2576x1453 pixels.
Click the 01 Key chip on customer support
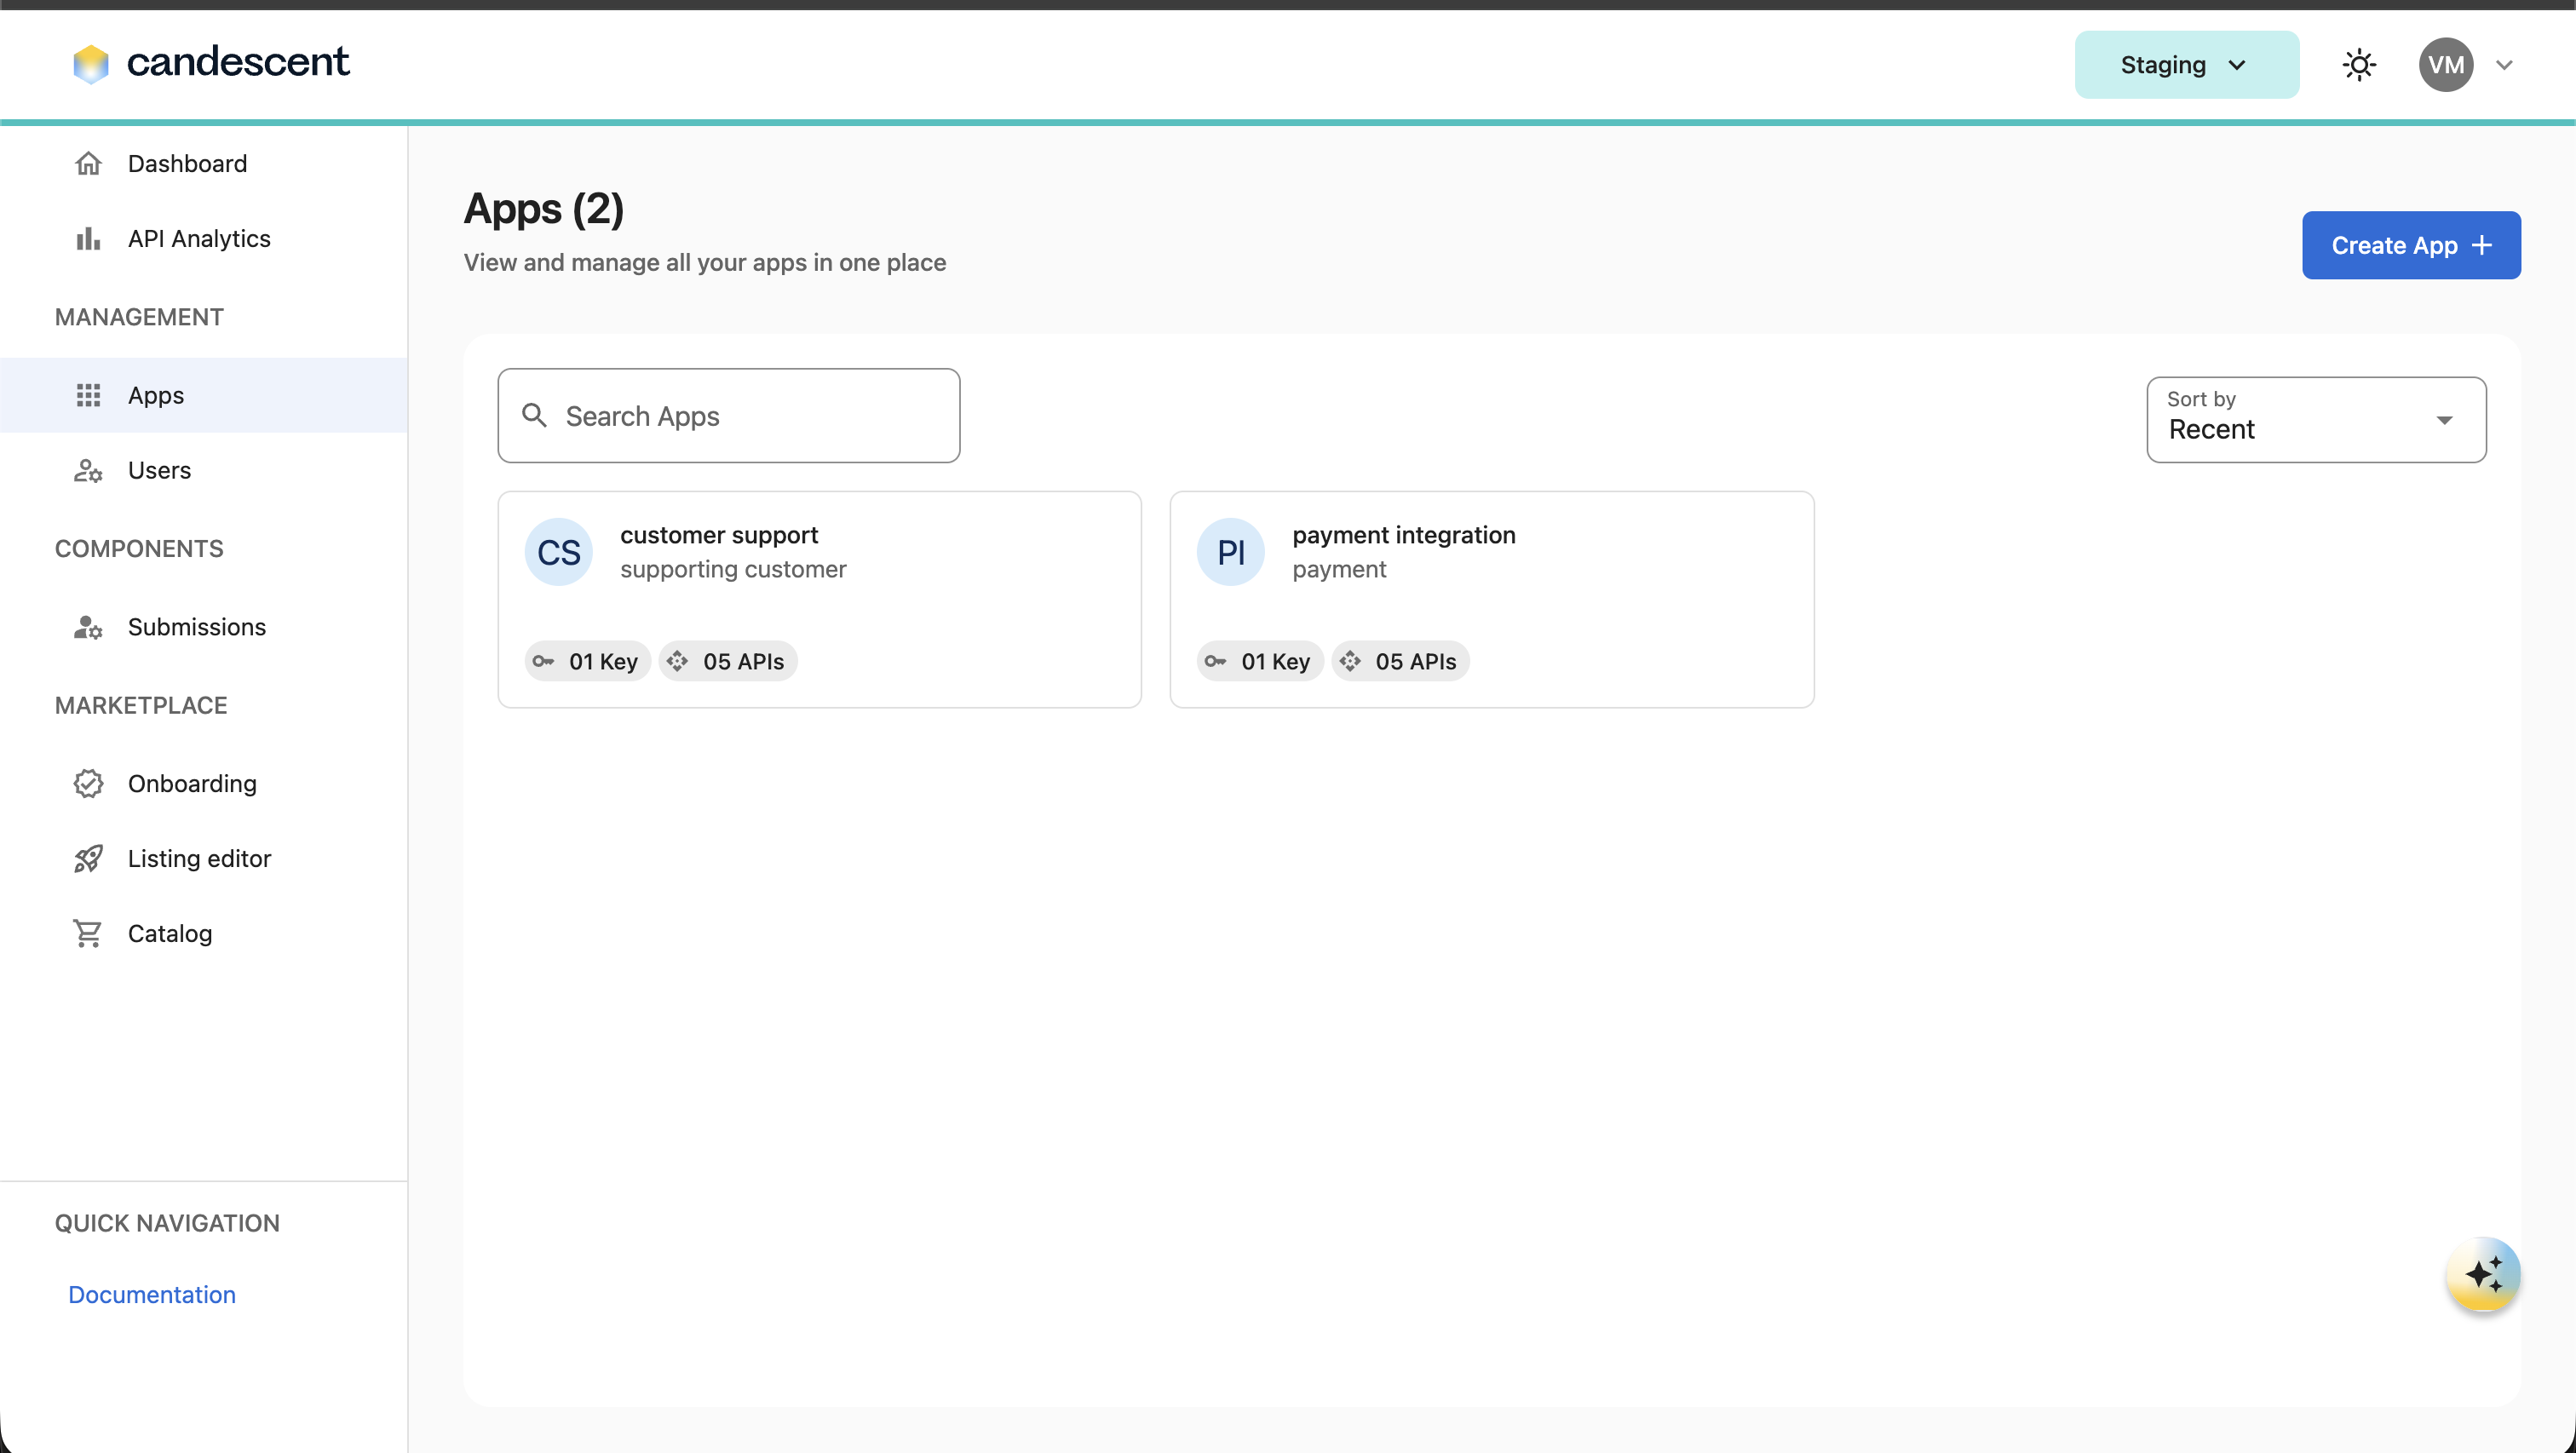[588, 661]
